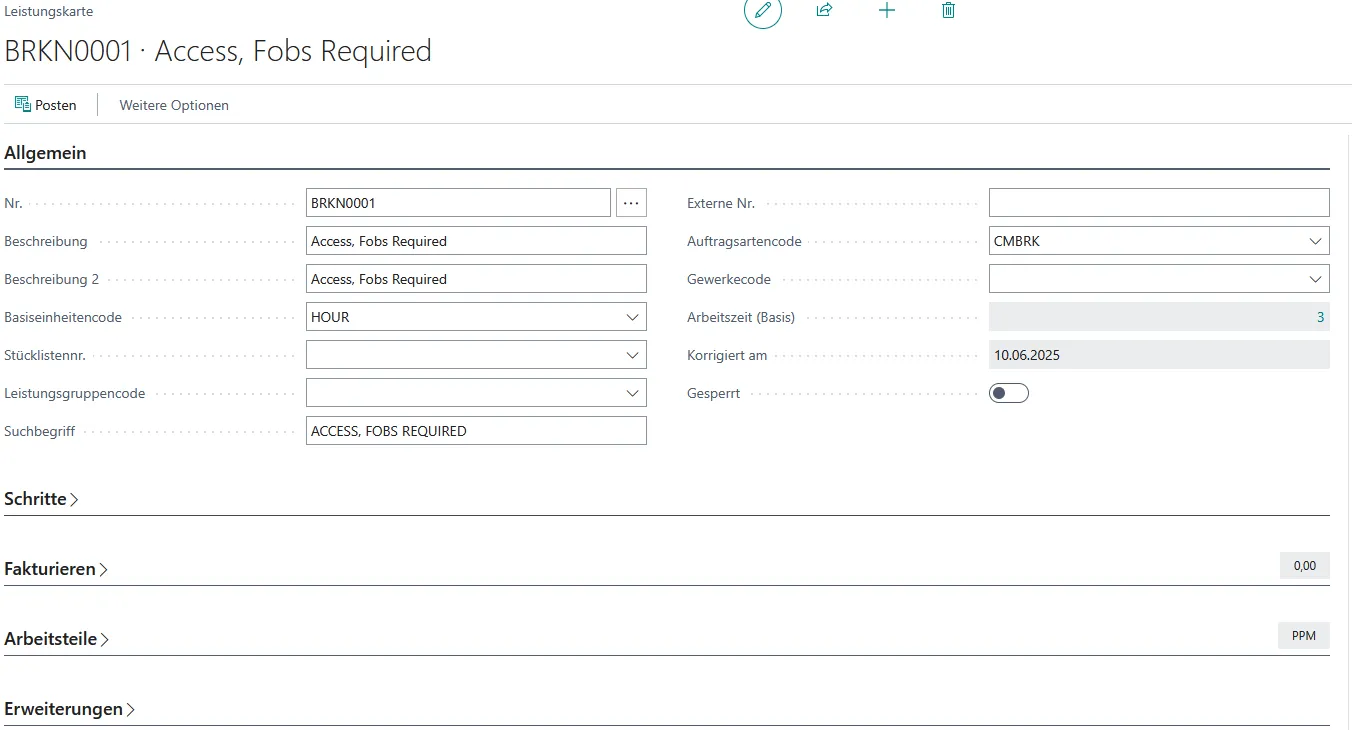
Task: Click the Suchbegriff input field
Action: point(476,431)
